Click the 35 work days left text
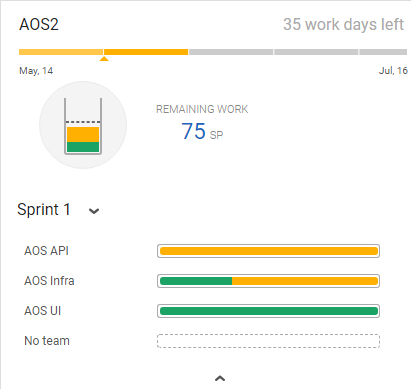 [343, 24]
